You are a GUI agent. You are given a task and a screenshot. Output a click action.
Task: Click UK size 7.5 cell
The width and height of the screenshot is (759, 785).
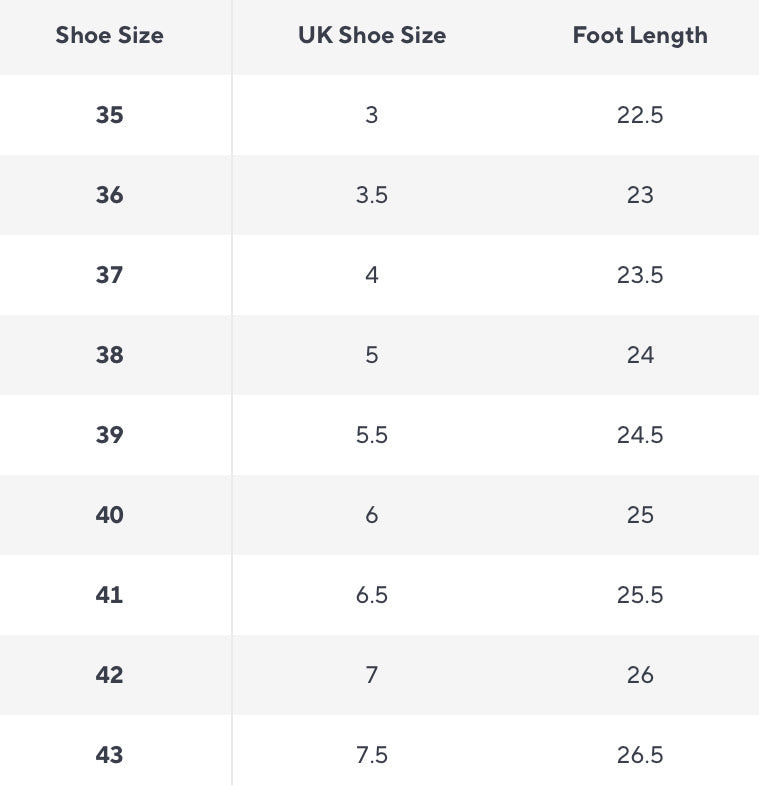coord(371,755)
